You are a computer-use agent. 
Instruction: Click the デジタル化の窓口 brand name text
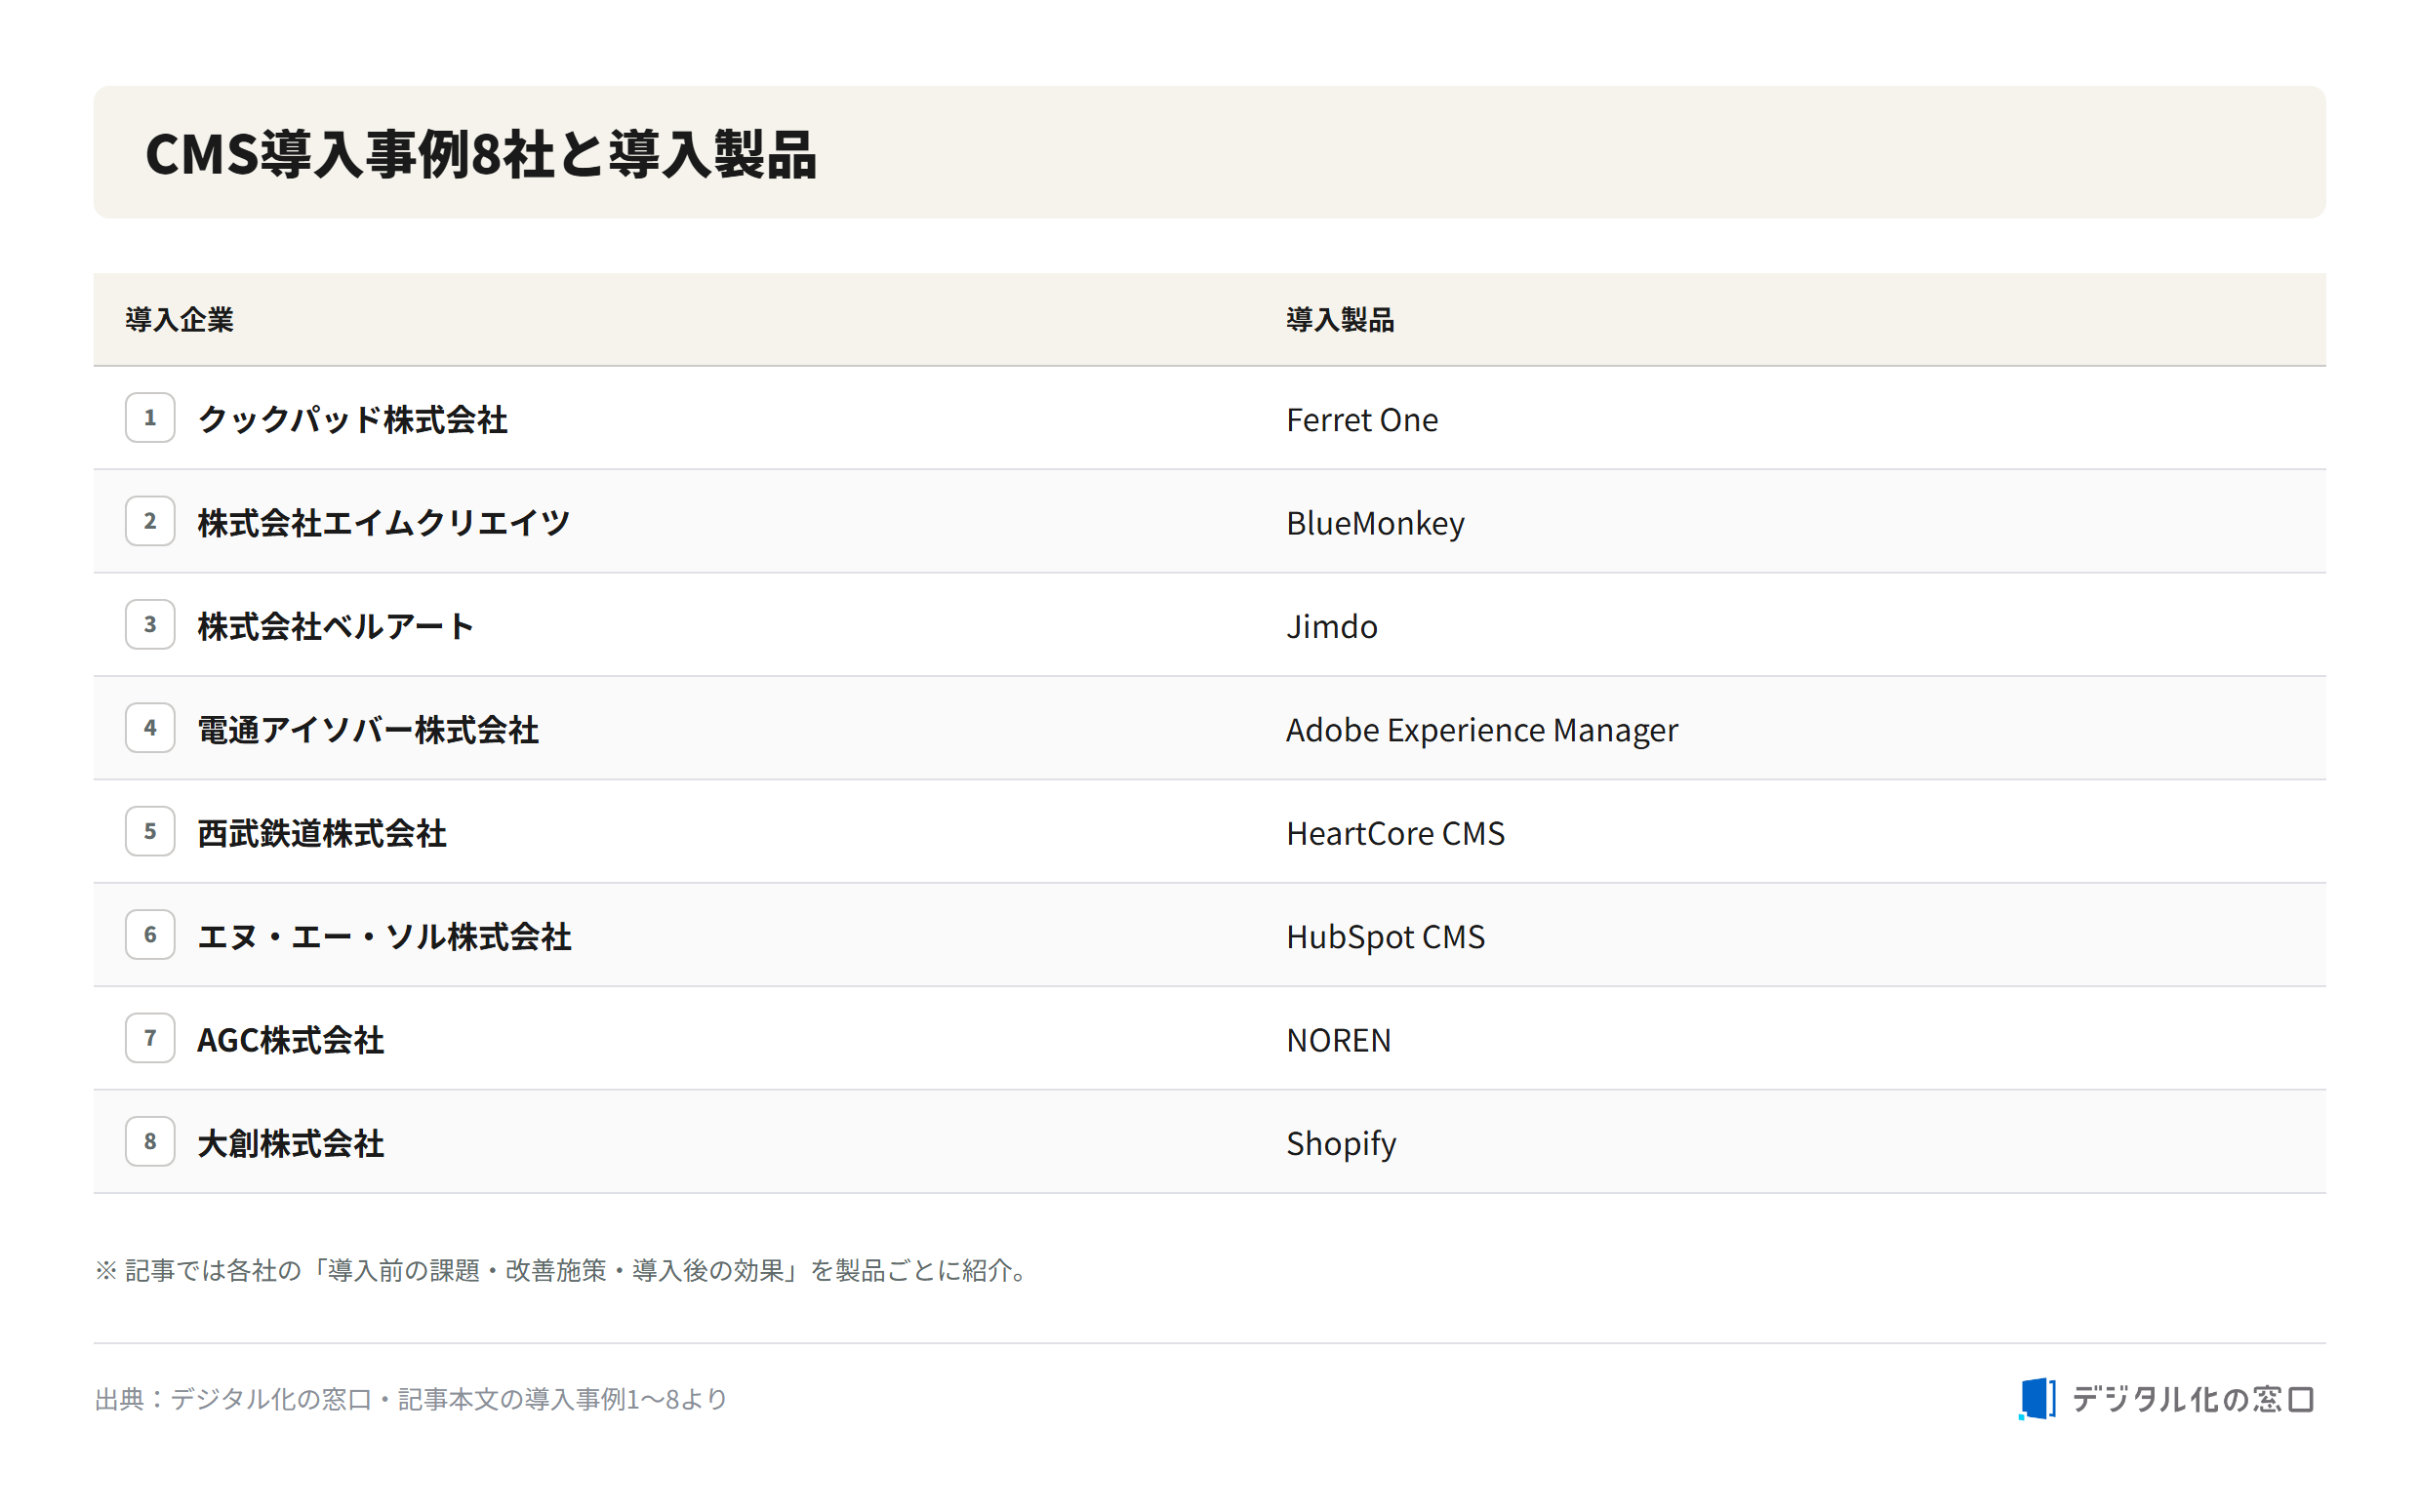tap(2193, 1399)
